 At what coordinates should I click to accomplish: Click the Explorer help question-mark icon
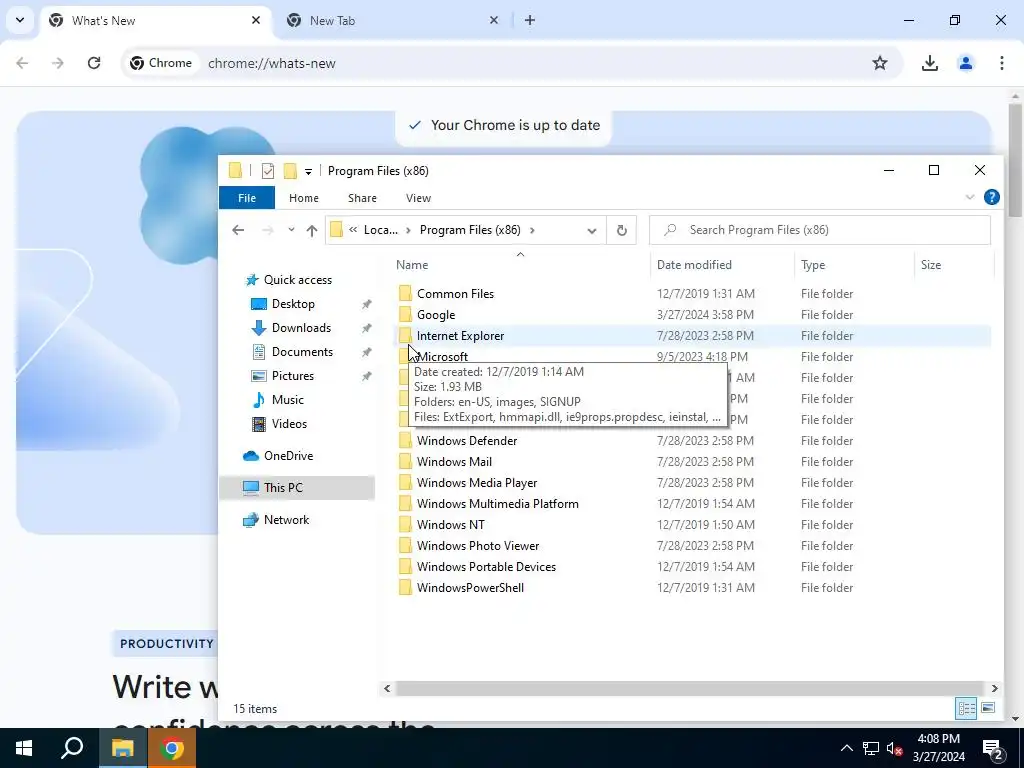(x=991, y=197)
